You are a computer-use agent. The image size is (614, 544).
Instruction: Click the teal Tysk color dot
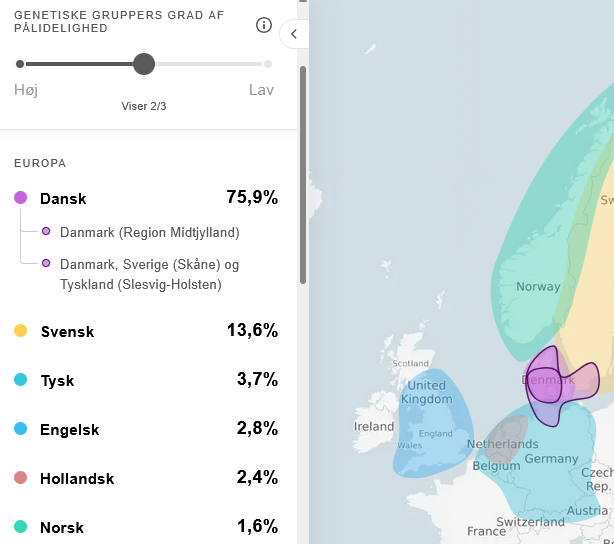[20, 380]
